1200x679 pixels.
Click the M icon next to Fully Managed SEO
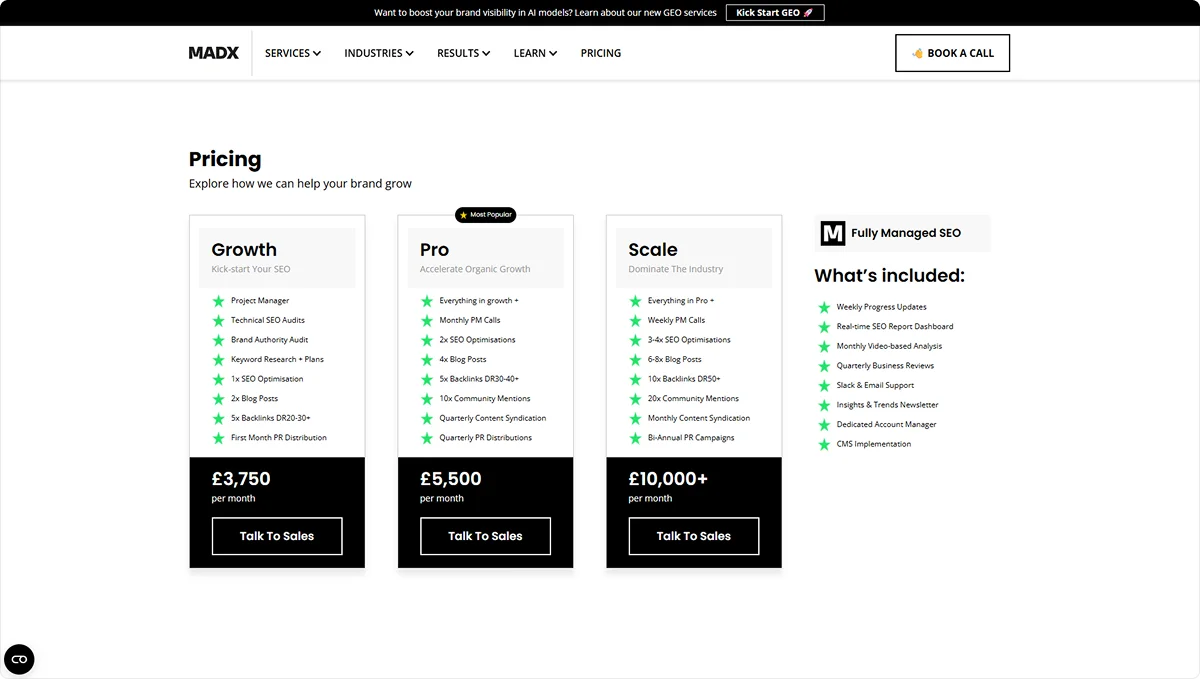tap(831, 233)
